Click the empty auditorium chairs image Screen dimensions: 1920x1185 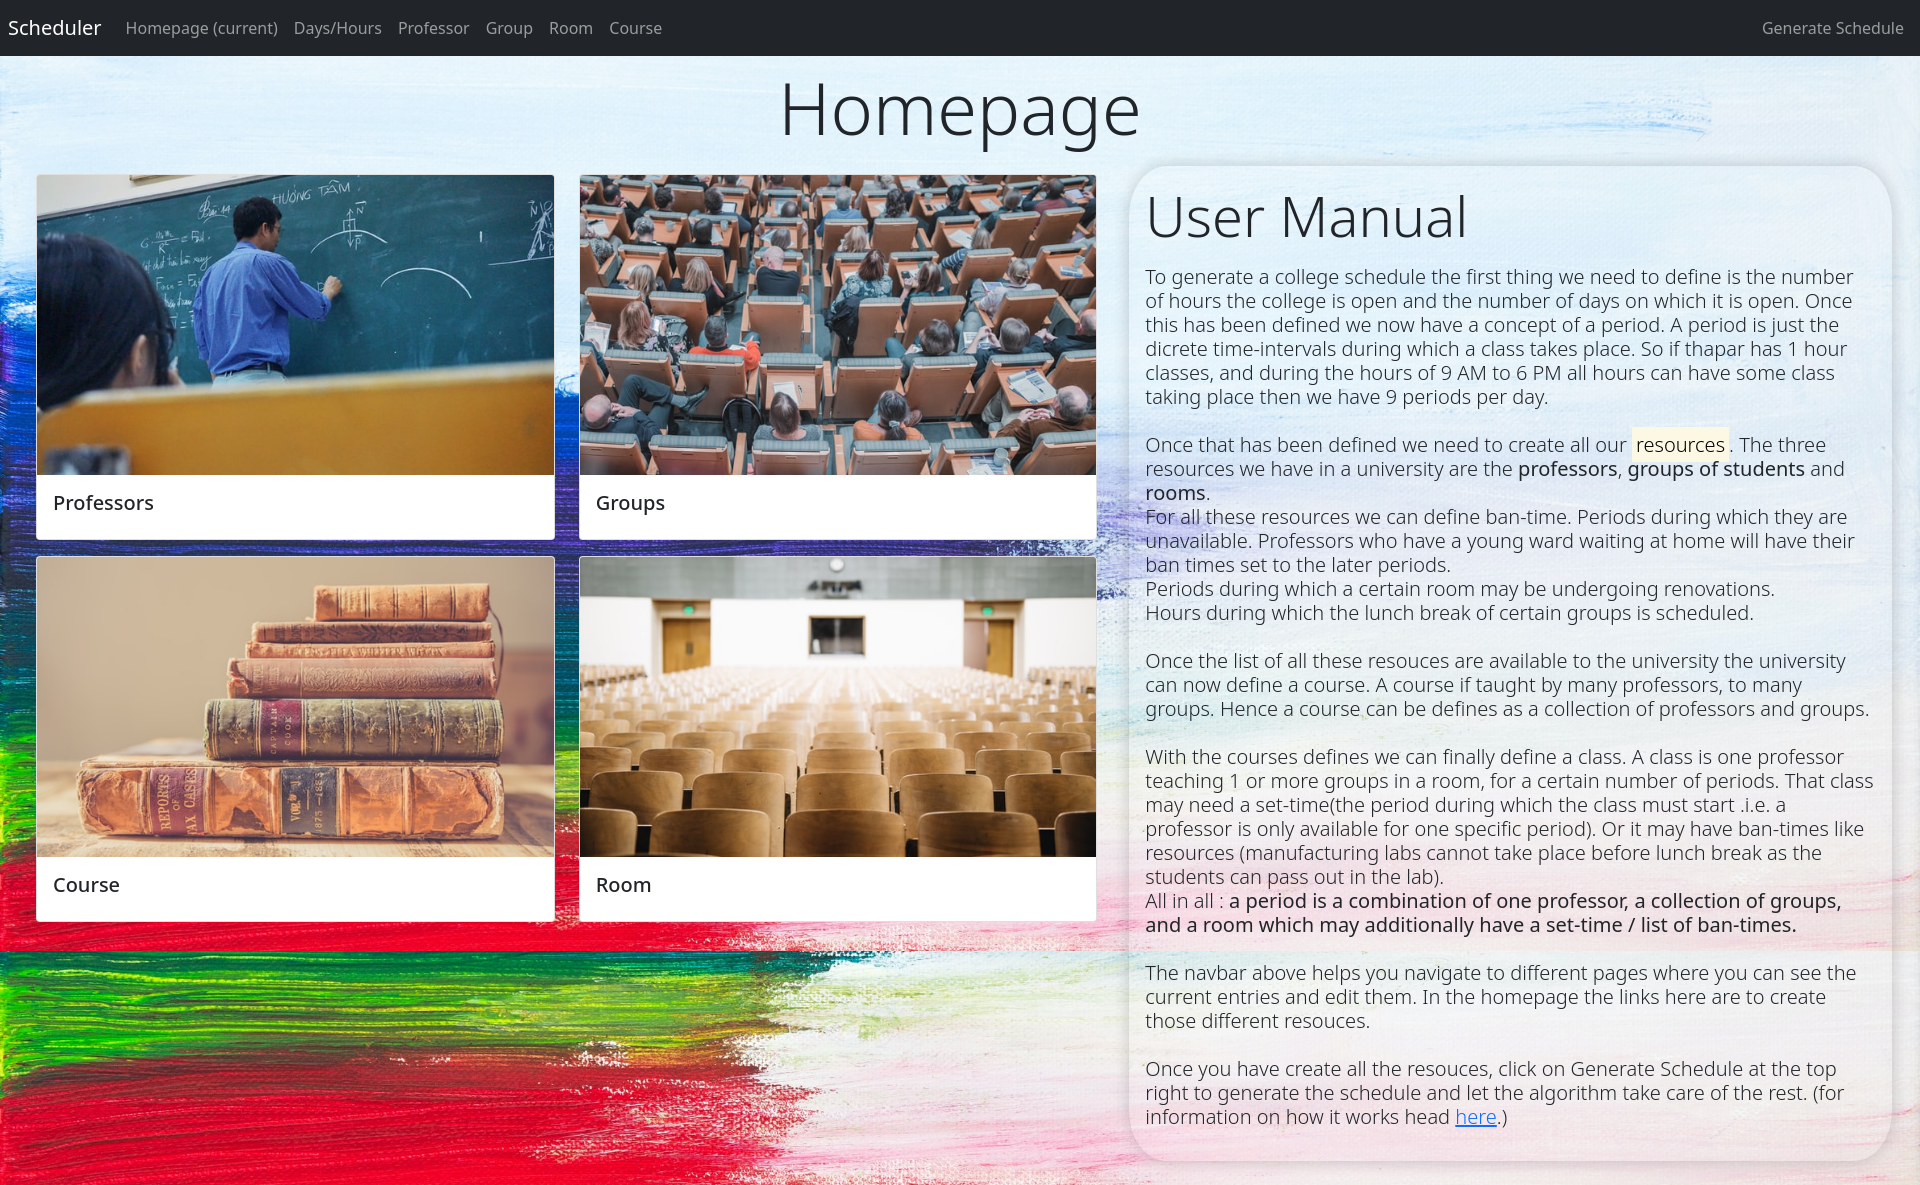(x=837, y=706)
